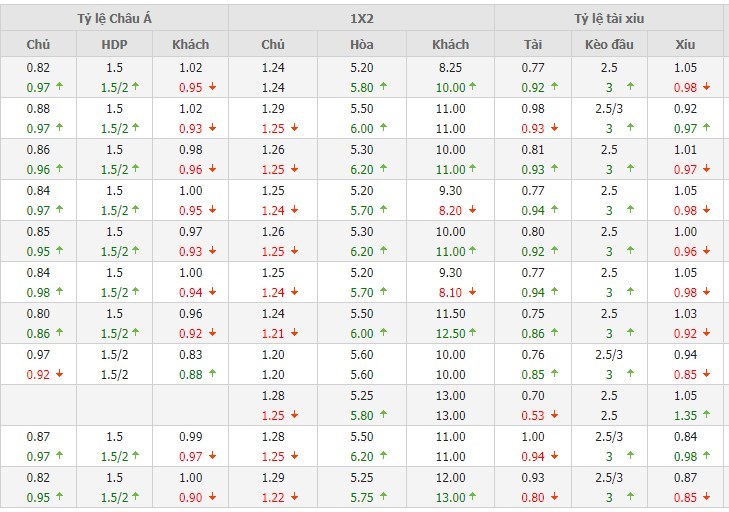729x512 pixels.
Task: Select the Tỷ lệ Châu Á header tab
Action: pyautogui.click(x=114, y=18)
